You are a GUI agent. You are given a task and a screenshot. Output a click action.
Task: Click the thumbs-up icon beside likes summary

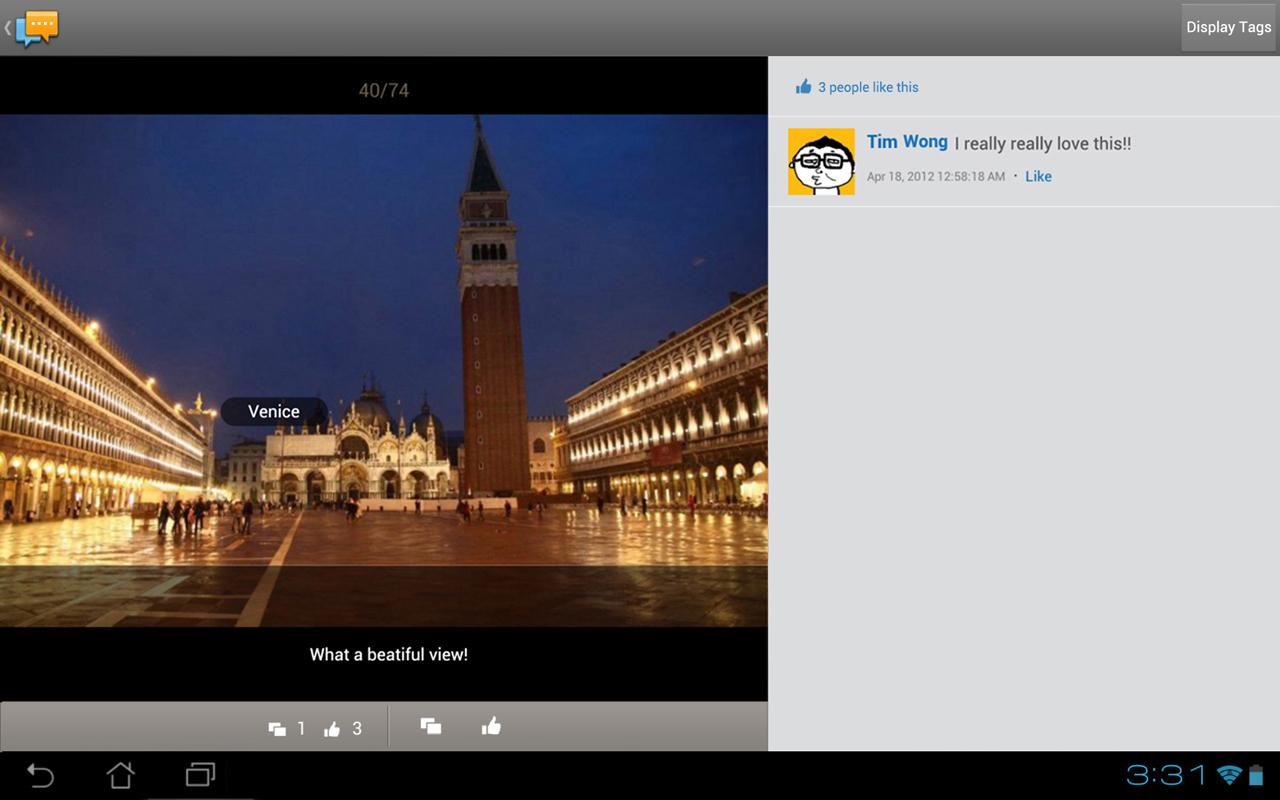pyautogui.click(x=803, y=87)
